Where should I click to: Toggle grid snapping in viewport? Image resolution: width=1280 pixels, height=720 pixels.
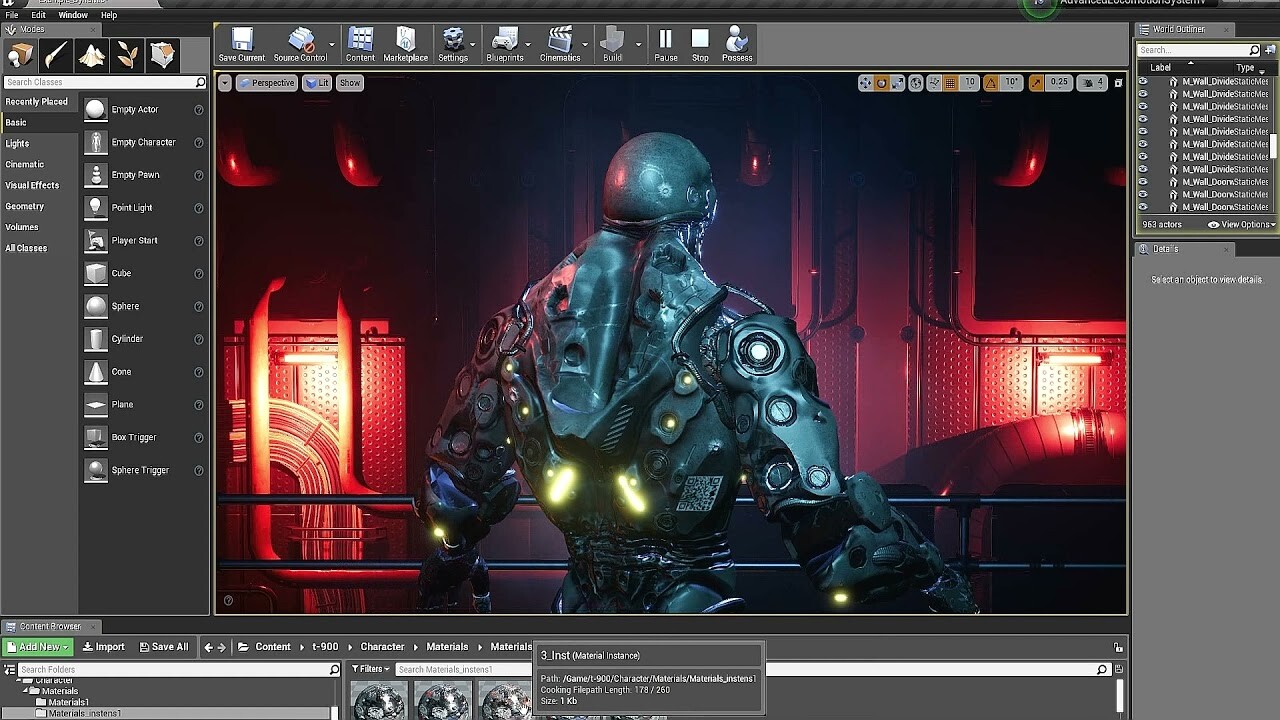tap(950, 83)
